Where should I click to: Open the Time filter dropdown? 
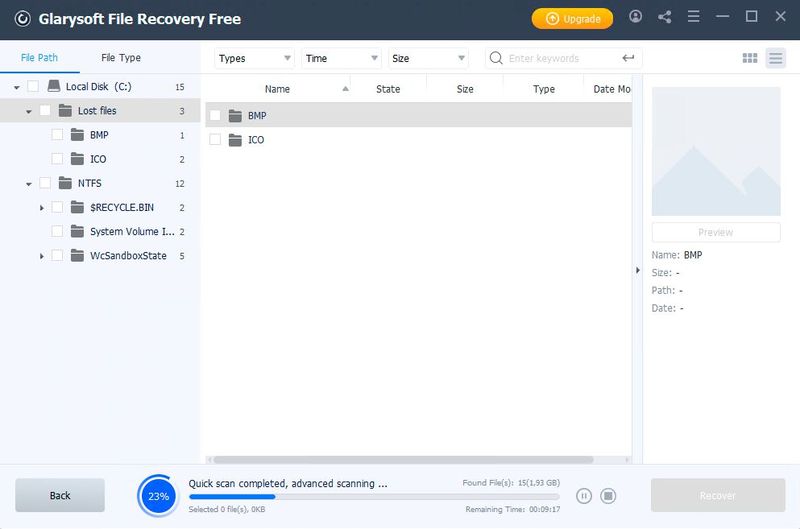coord(341,58)
